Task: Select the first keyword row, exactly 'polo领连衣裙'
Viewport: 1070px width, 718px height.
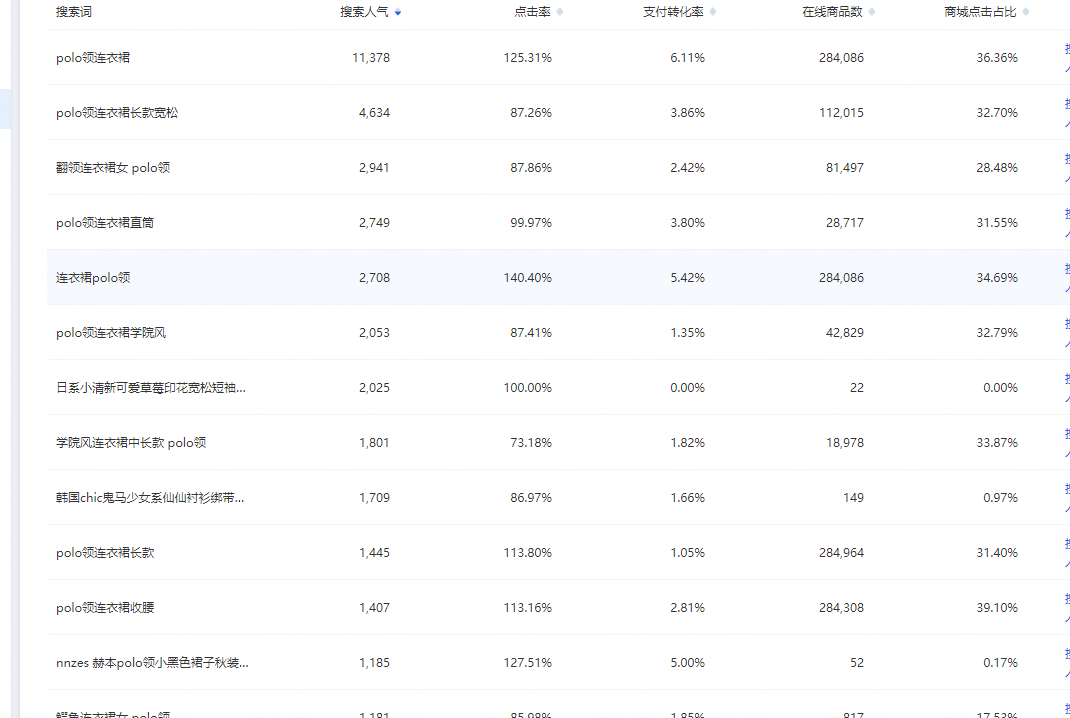Action: (93, 58)
